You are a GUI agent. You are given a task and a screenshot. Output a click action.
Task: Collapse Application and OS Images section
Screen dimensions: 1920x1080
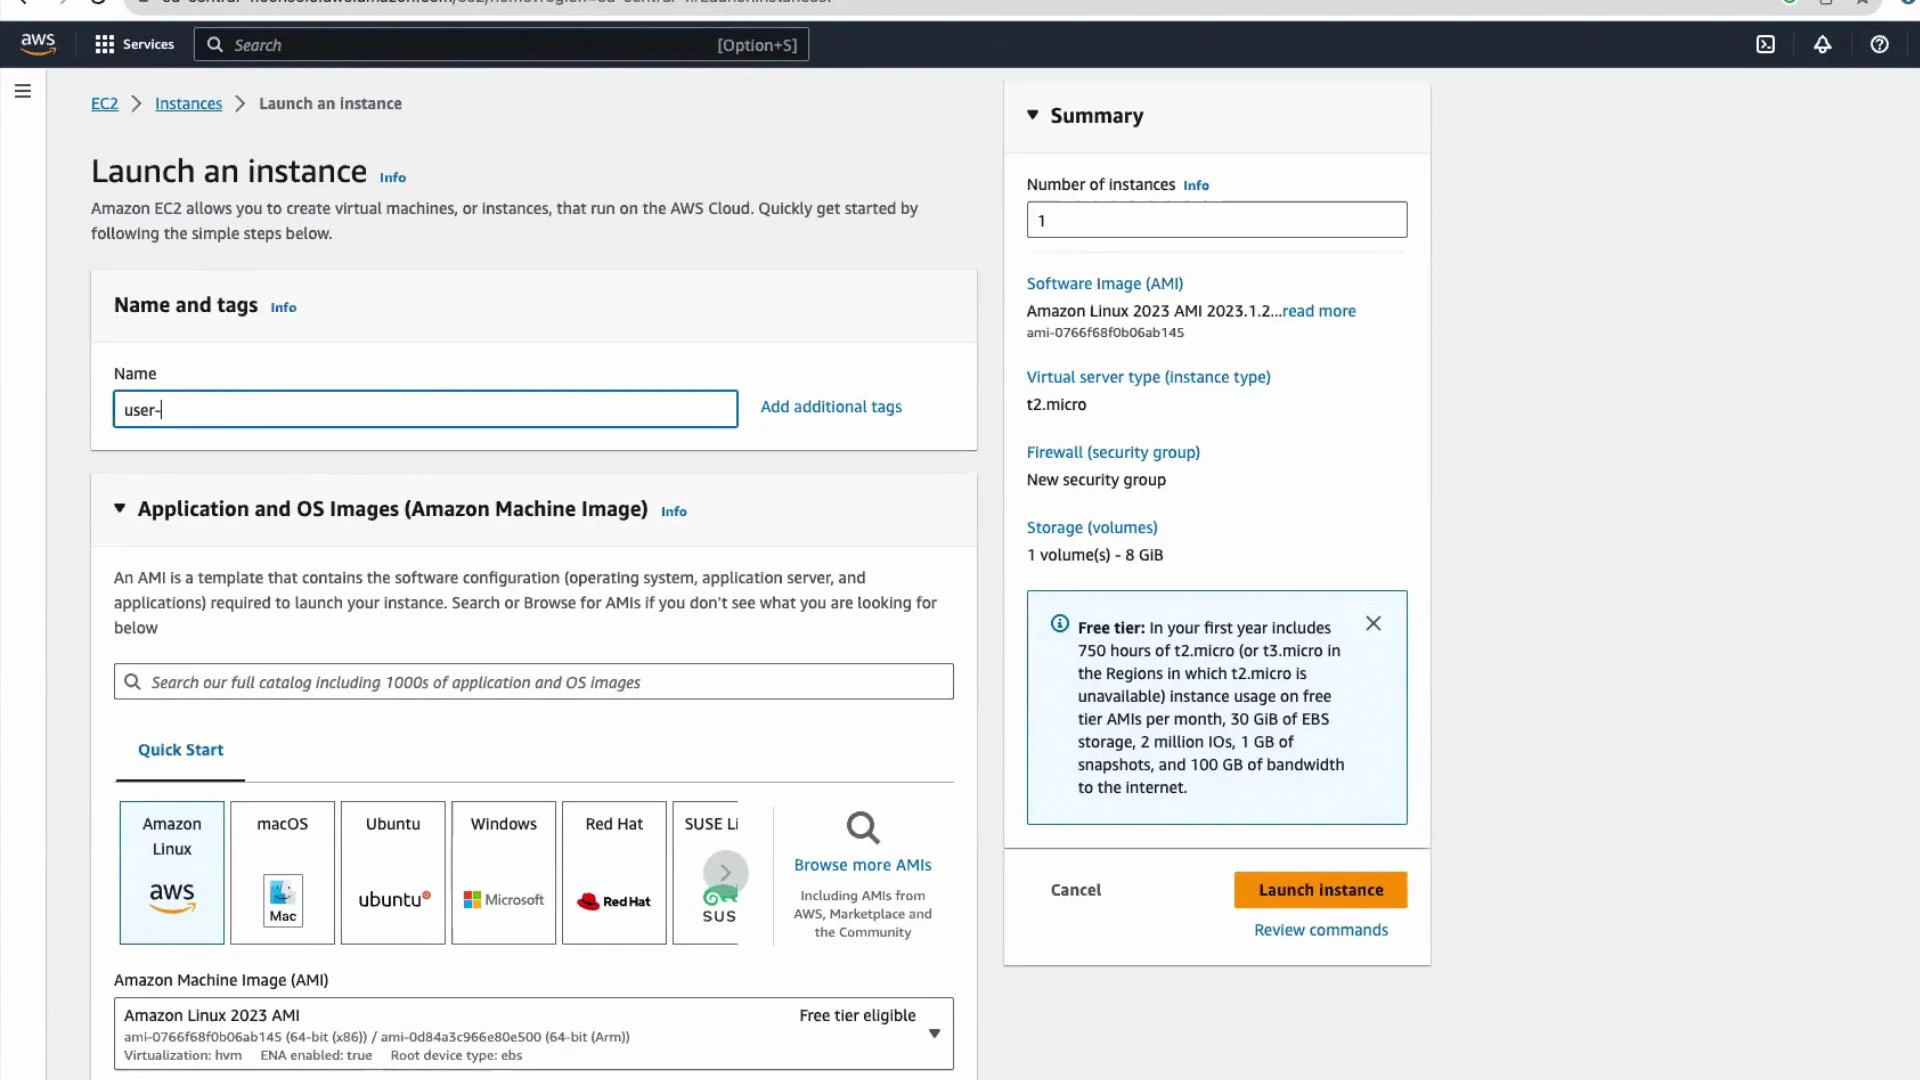tap(119, 509)
